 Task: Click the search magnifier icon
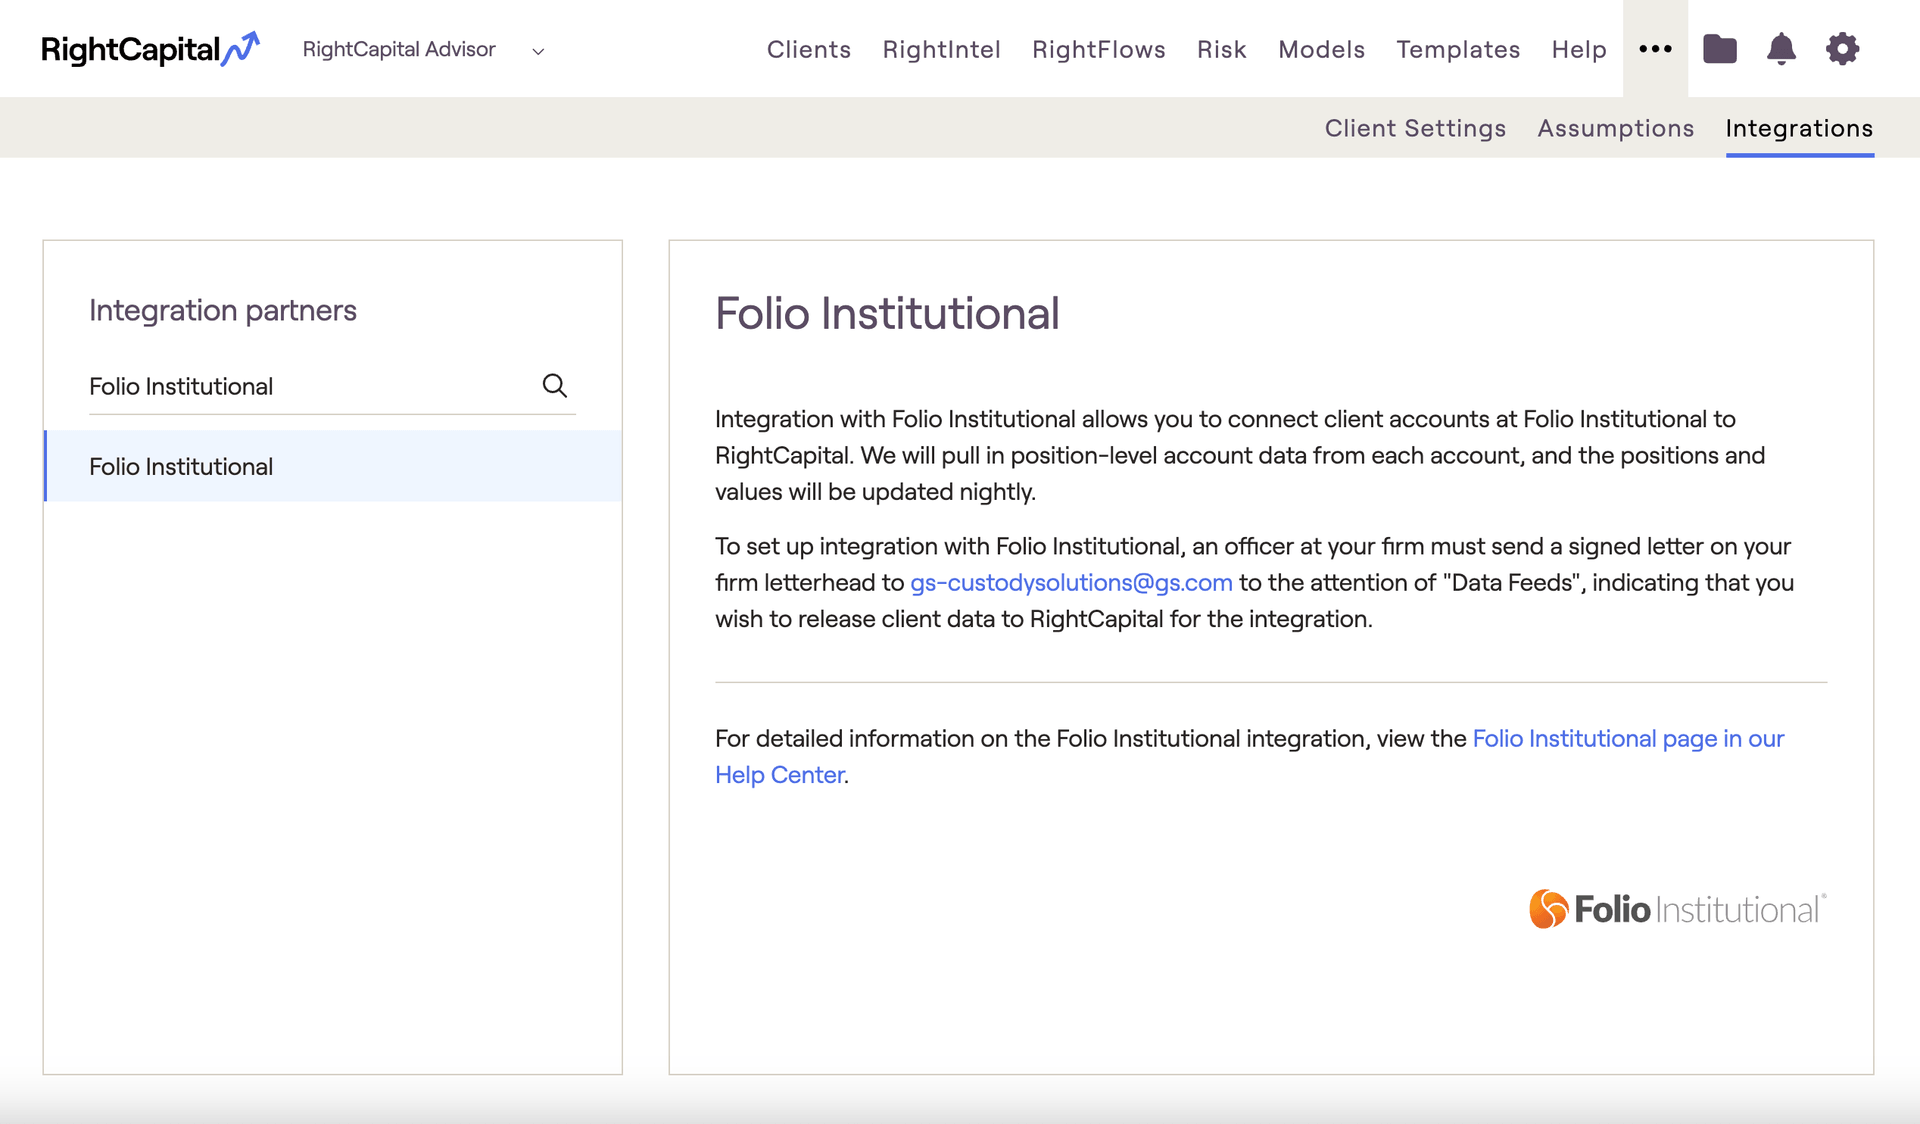tap(555, 386)
